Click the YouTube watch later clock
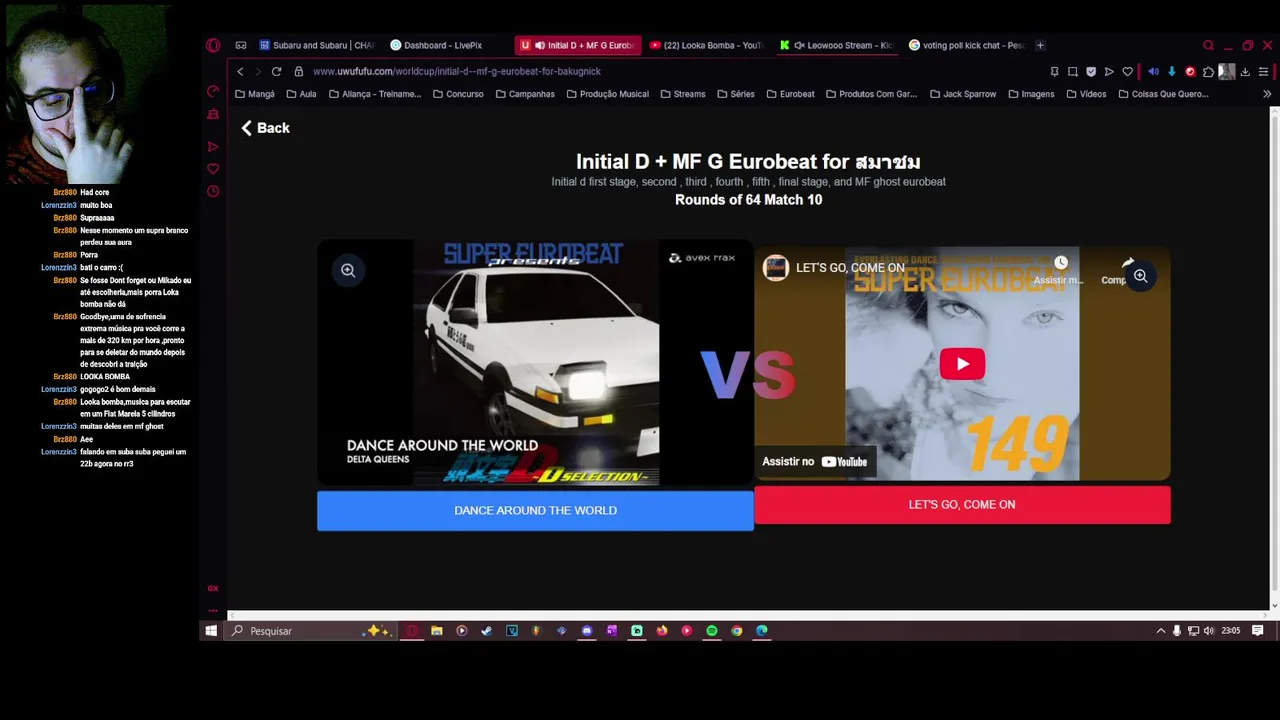Viewport: 1280px width, 720px height. tap(1060, 264)
